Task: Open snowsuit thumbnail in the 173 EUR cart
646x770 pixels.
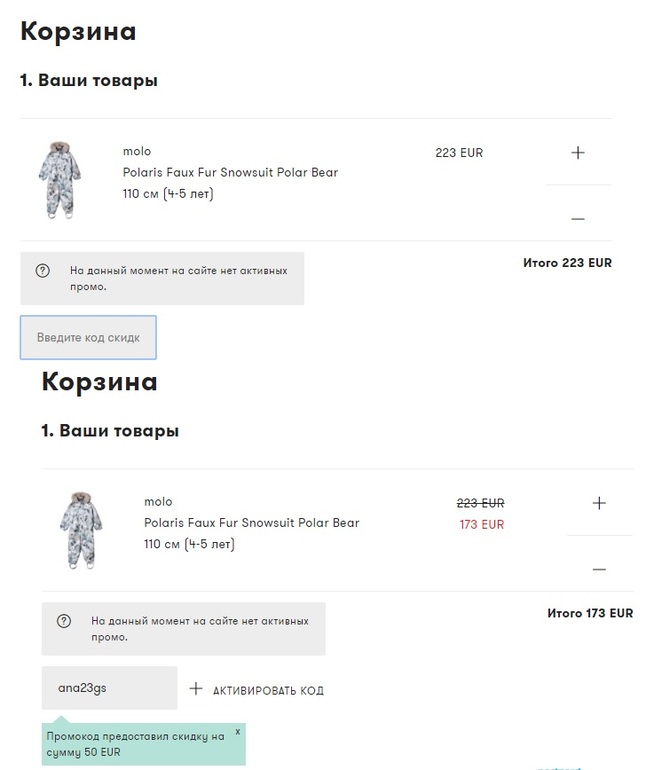Action: (80, 530)
